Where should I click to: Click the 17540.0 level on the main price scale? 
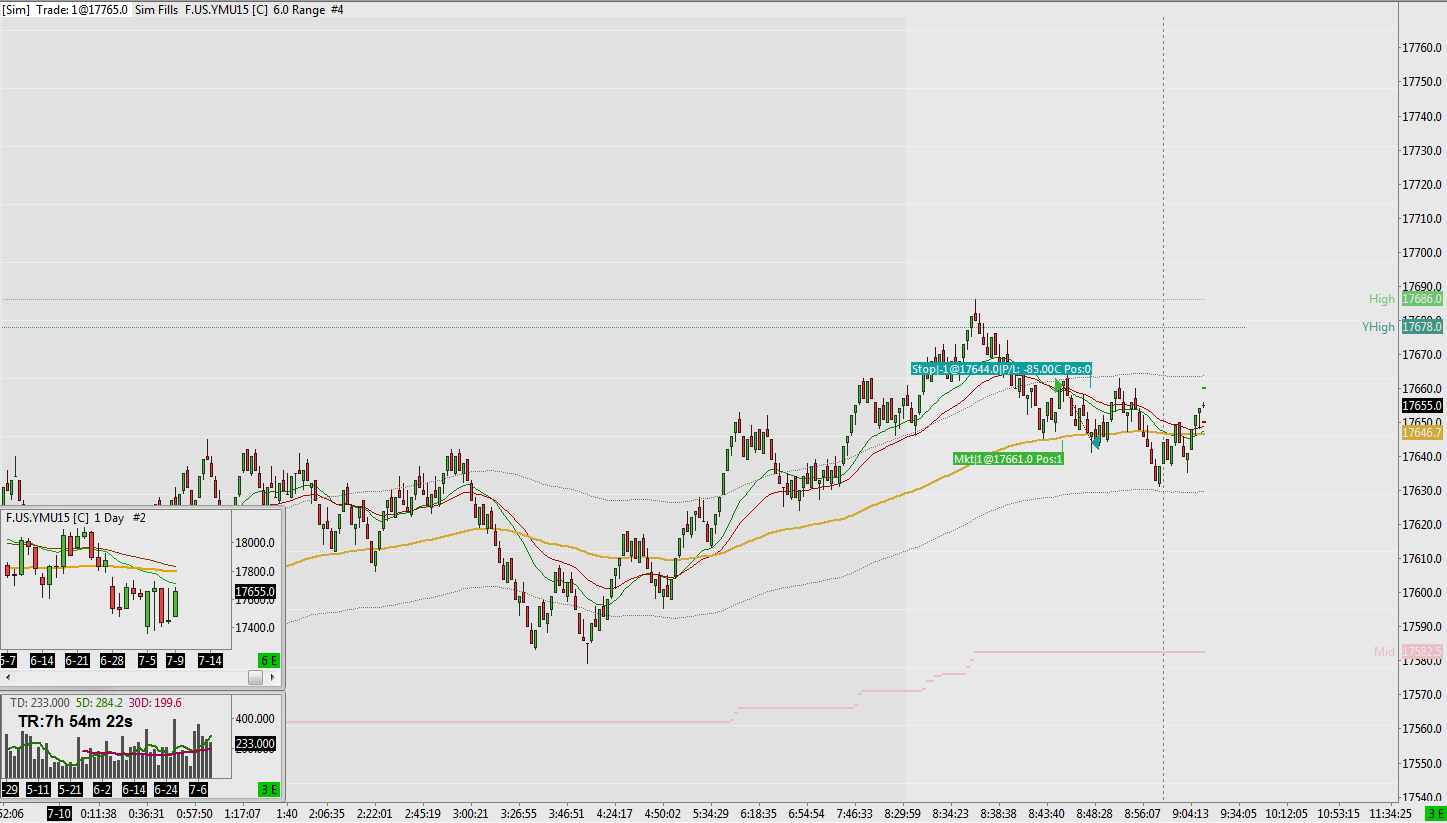coord(1422,797)
